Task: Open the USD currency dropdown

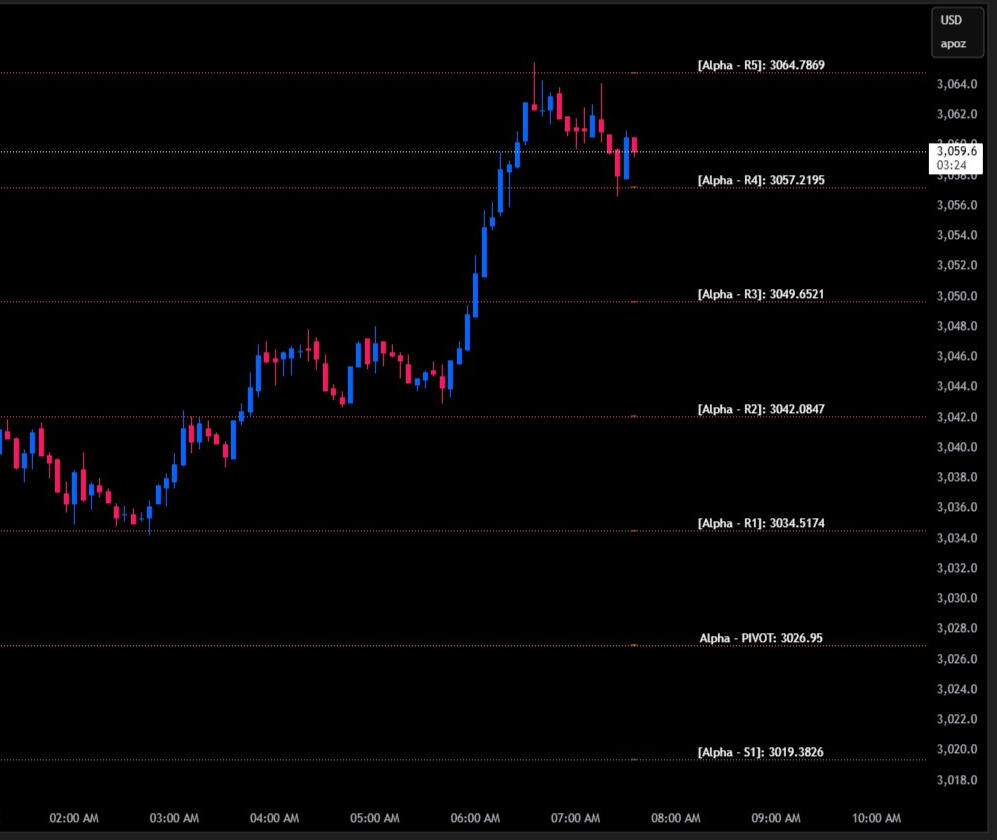Action: click(x=958, y=22)
